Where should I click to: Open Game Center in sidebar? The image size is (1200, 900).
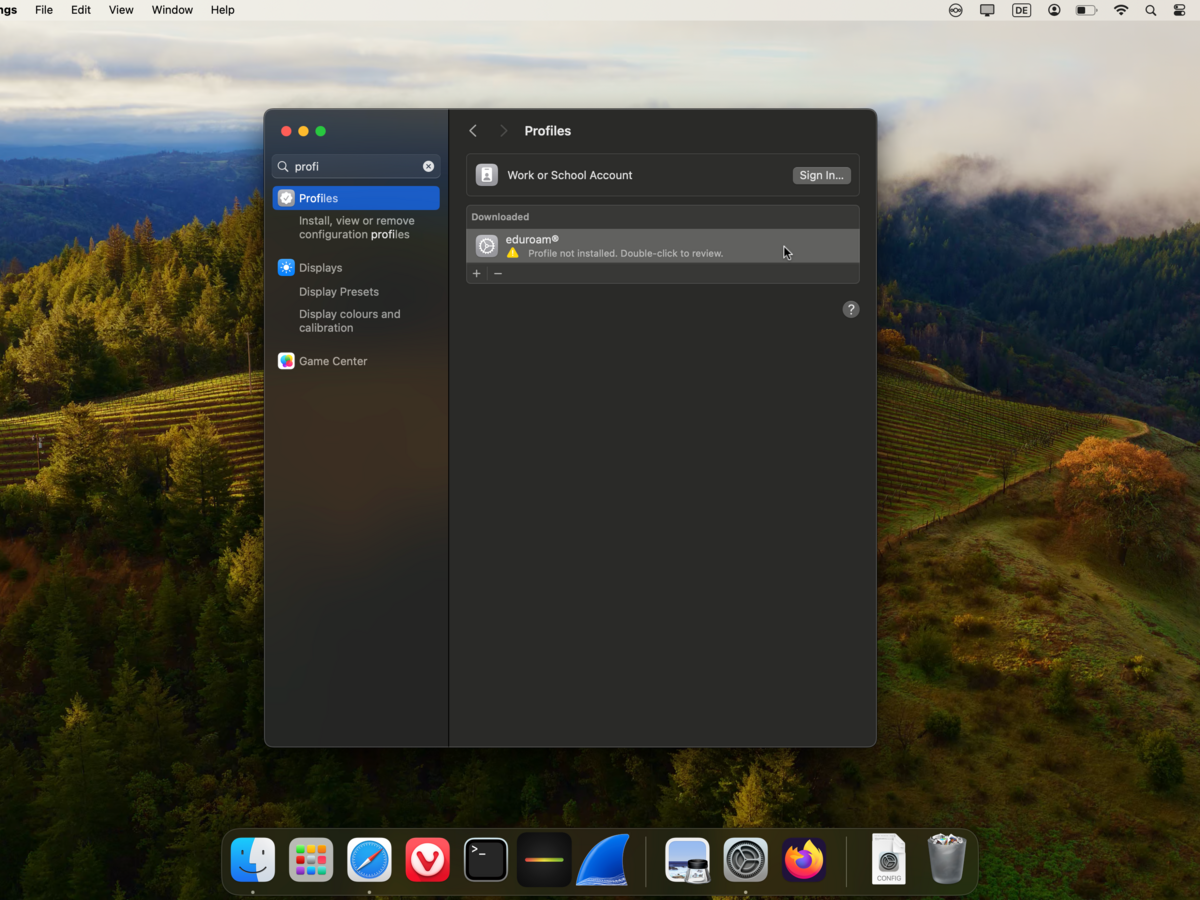click(x=332, y=361)
